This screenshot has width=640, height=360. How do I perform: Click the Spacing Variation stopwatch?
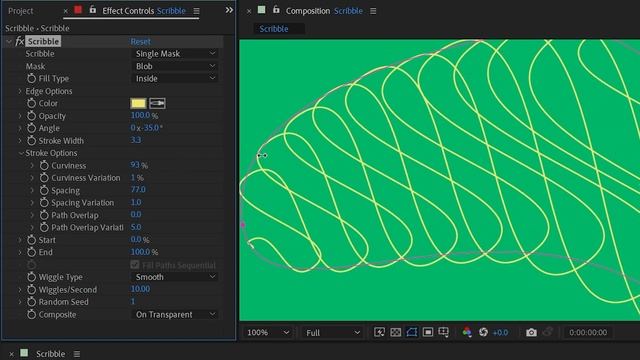(x=44, y=202)
